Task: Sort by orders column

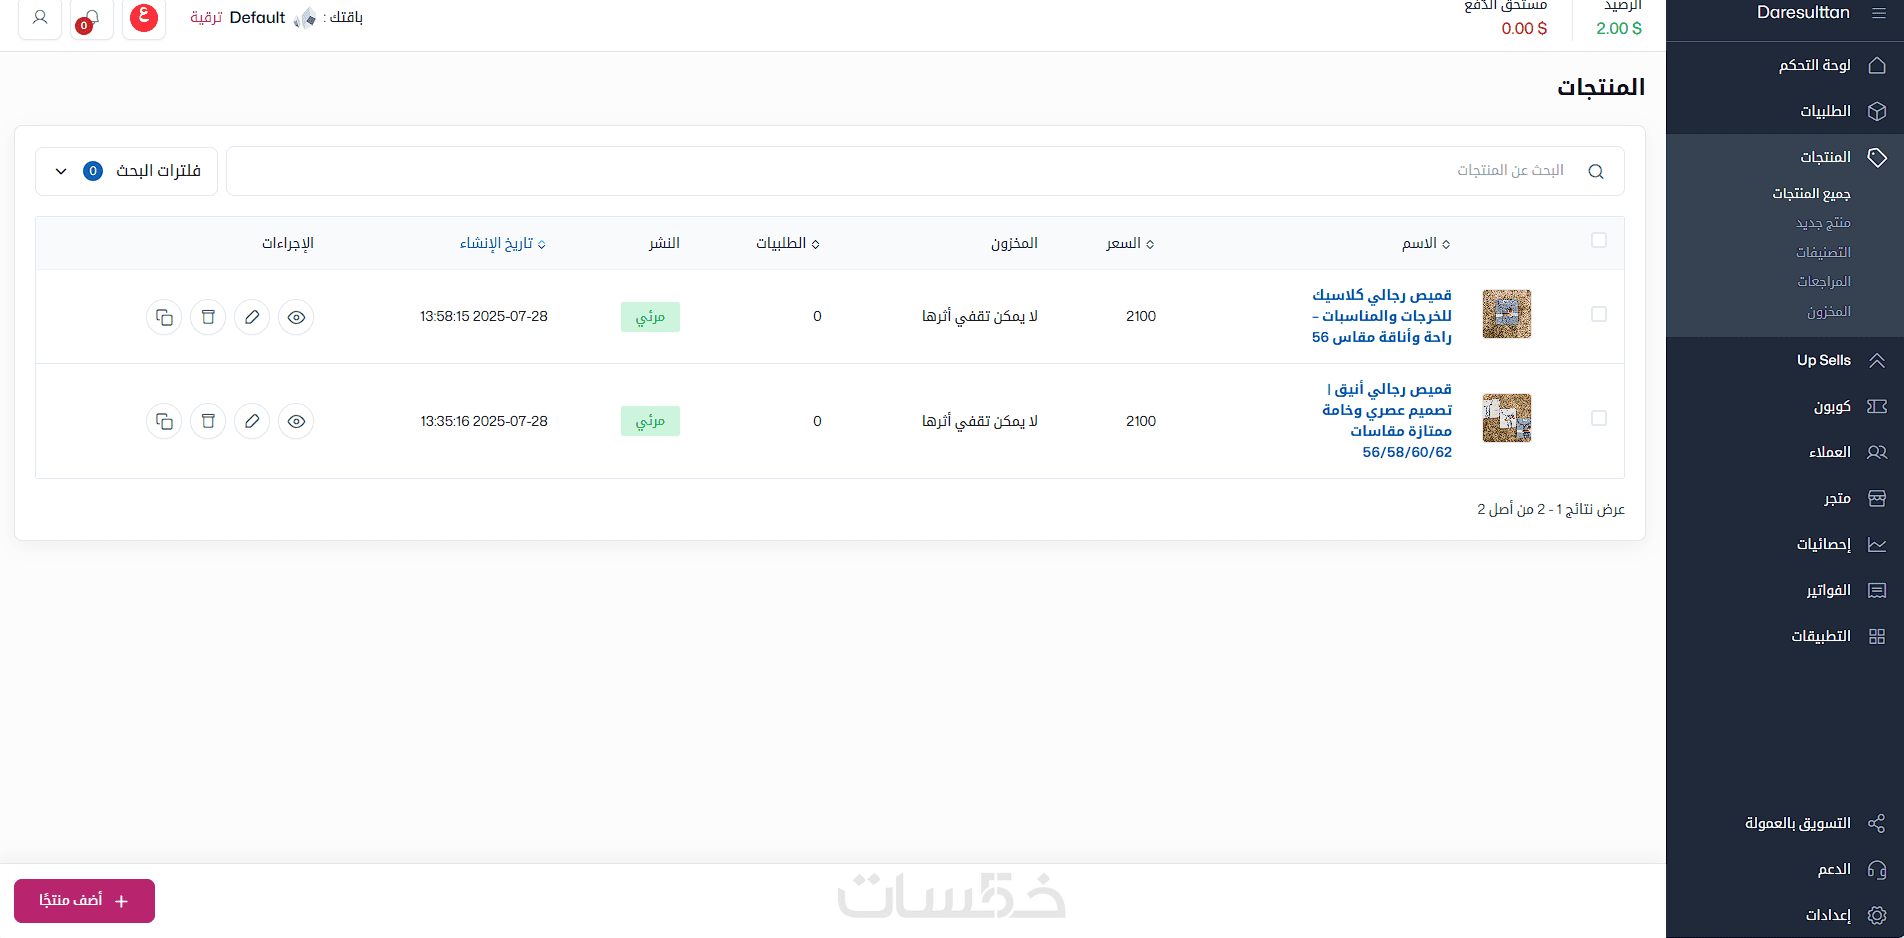Action: point(788,243)
